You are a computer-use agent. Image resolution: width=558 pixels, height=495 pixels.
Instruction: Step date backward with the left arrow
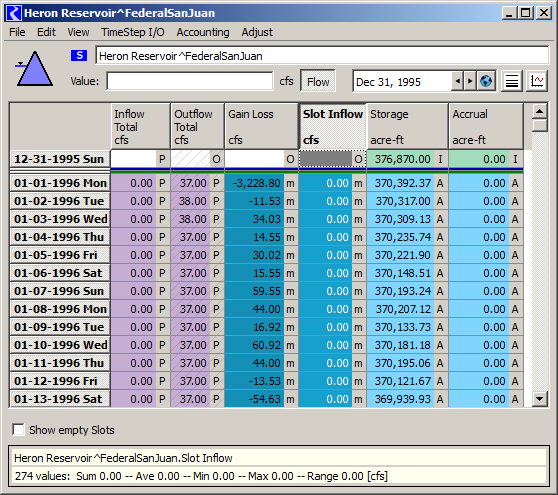(x=458, y=81)
